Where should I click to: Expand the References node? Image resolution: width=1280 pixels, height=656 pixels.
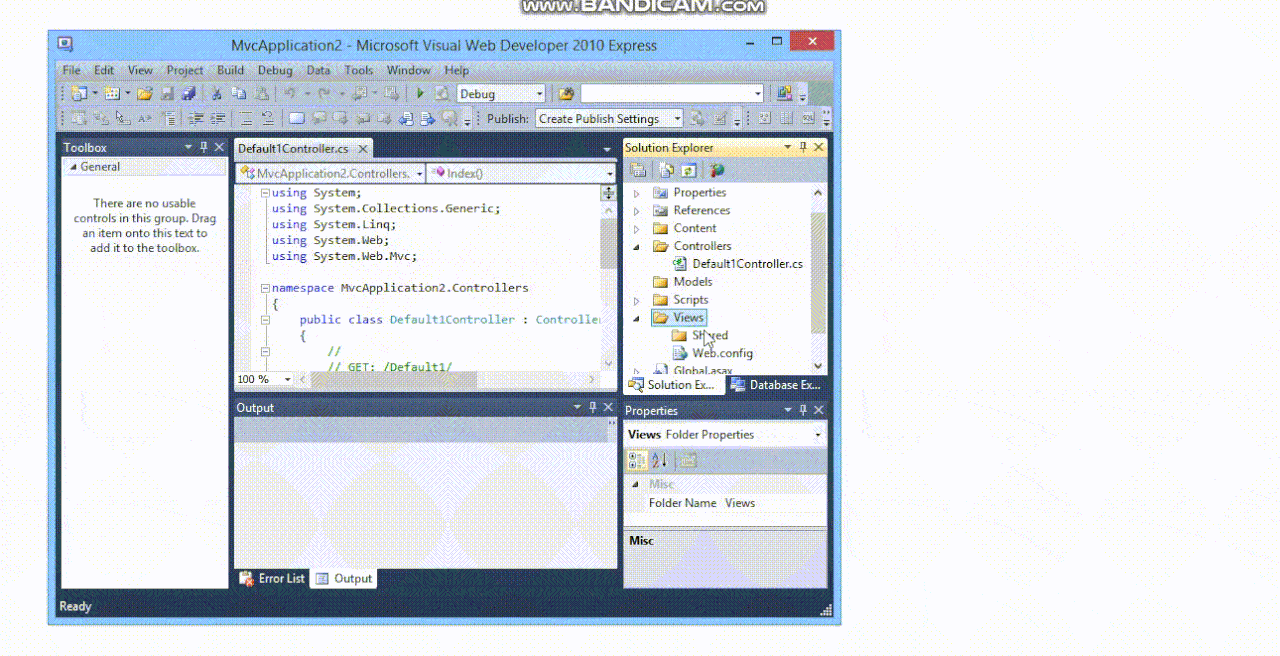(637, 211)
